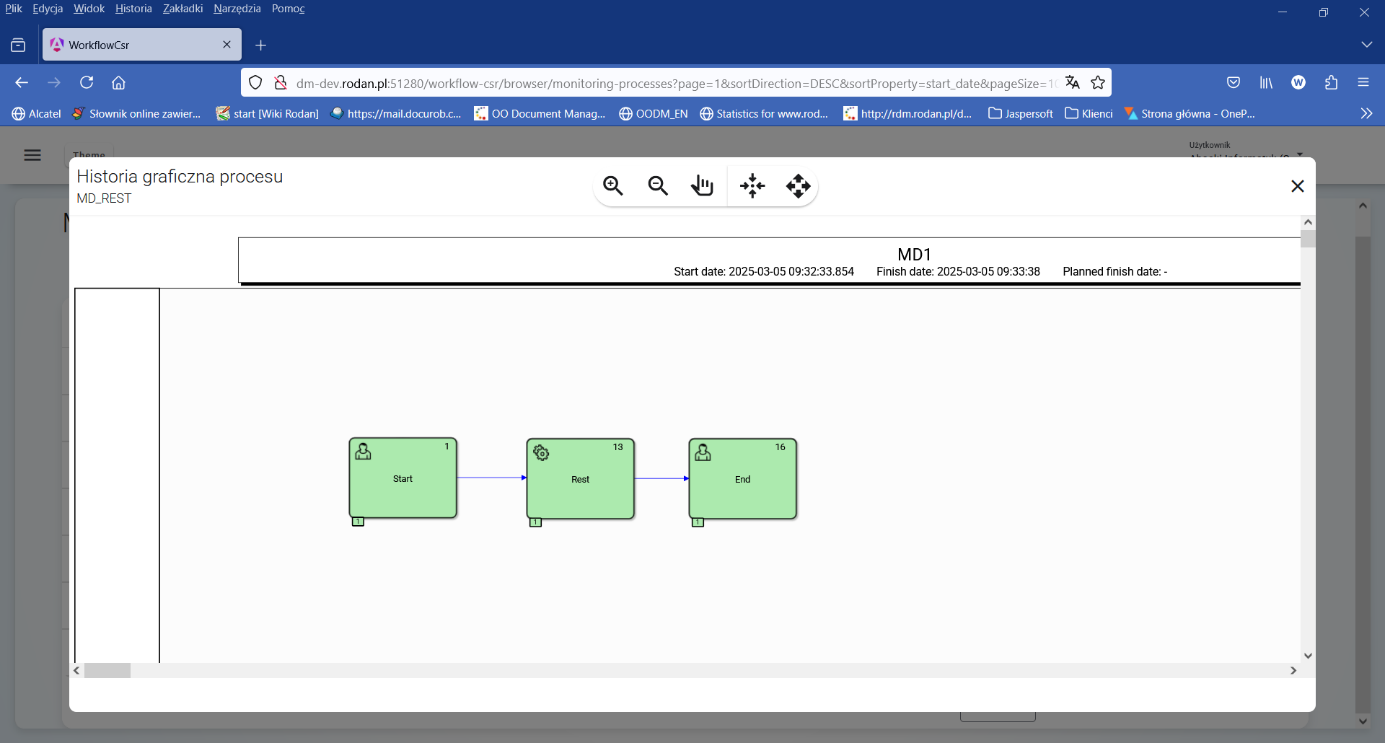The width and height of the screenshot is (1385, 743).
Task: Open the Zakładki menu
Action: coord(183,9)
